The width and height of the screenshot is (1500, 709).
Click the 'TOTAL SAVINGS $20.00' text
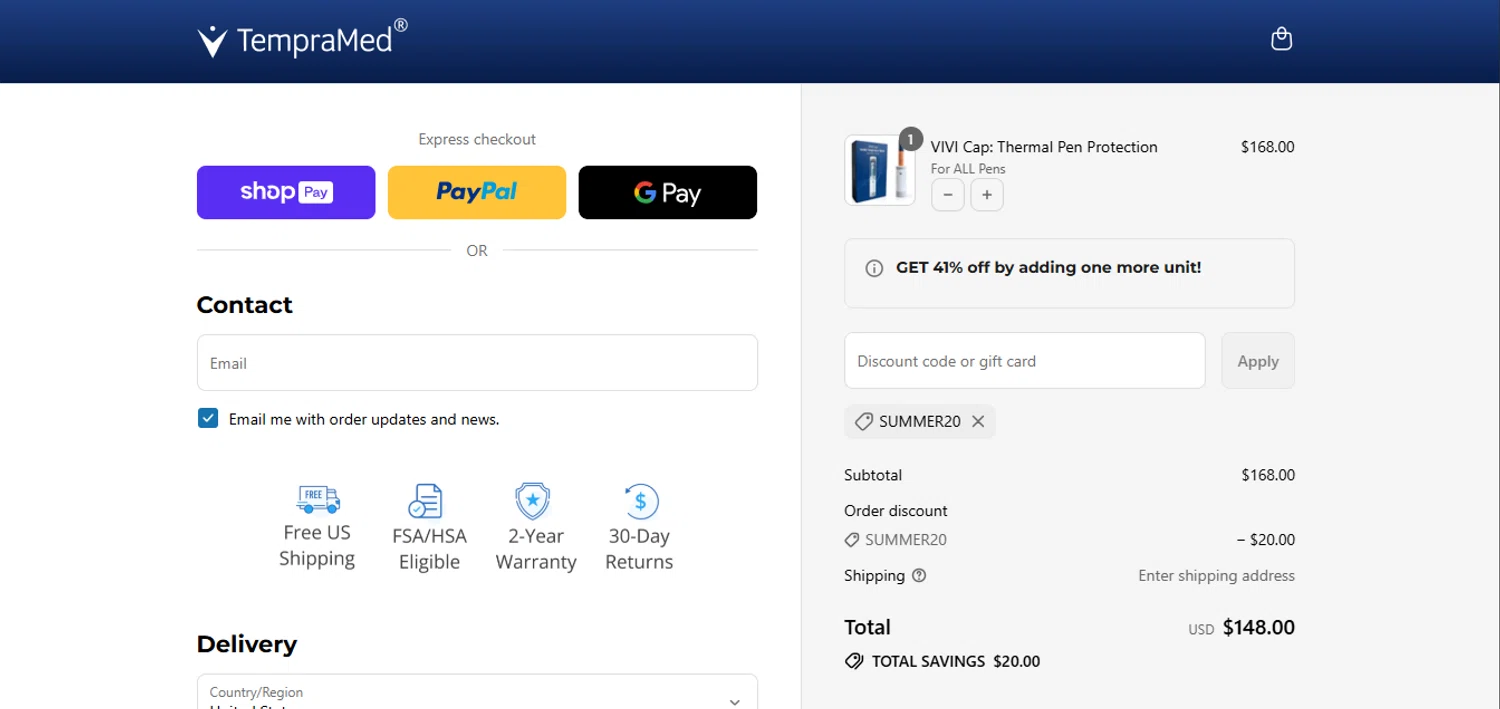pos(956,661)
